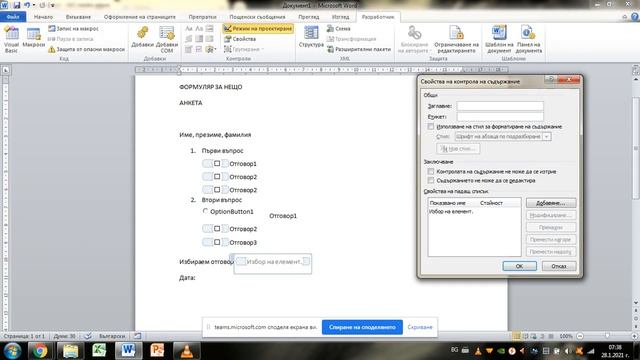Click the zoom slider in status bar

click(607, 336)
